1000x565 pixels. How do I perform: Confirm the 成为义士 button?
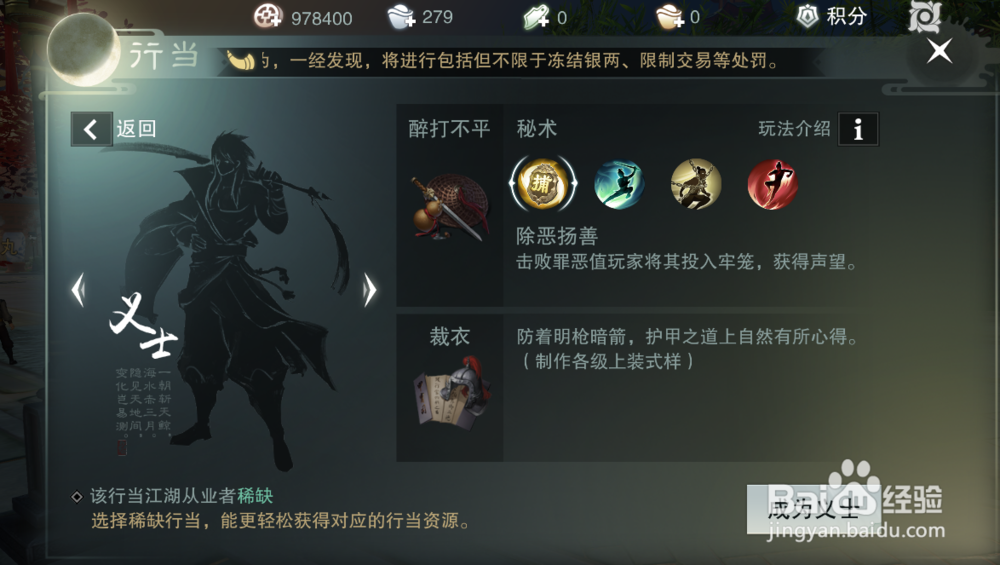814,509
